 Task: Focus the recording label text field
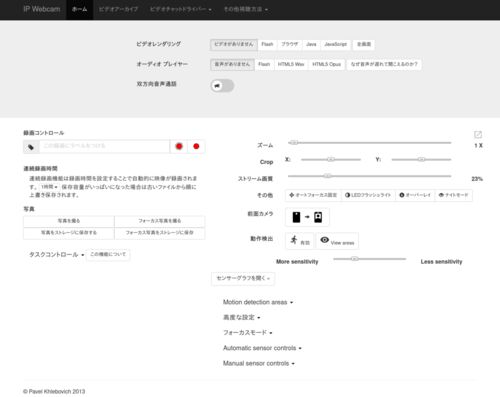pos(104,146)
